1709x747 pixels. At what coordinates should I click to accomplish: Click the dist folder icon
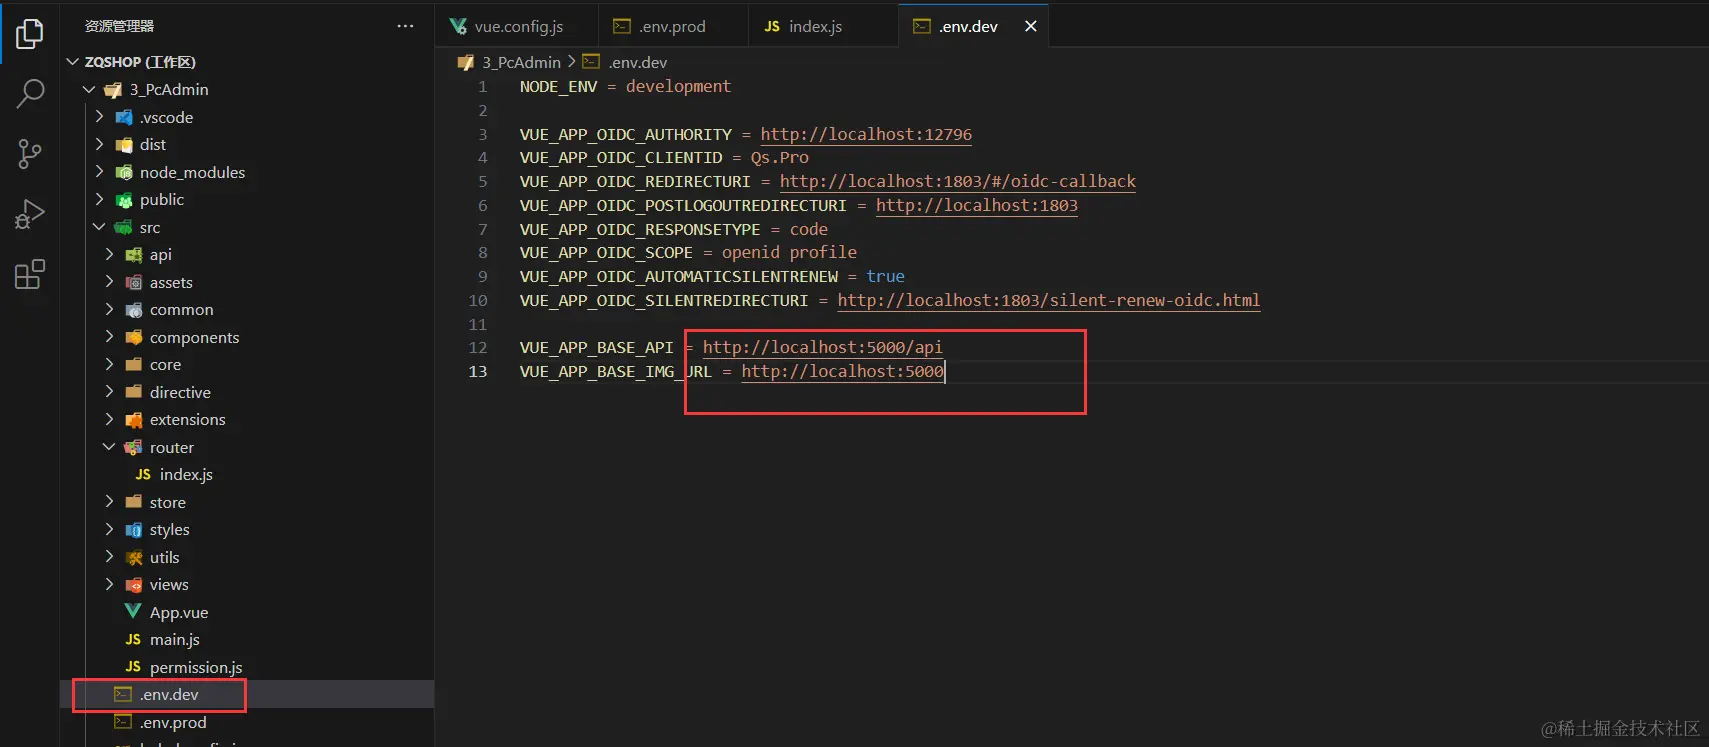(x=124, y=145)
